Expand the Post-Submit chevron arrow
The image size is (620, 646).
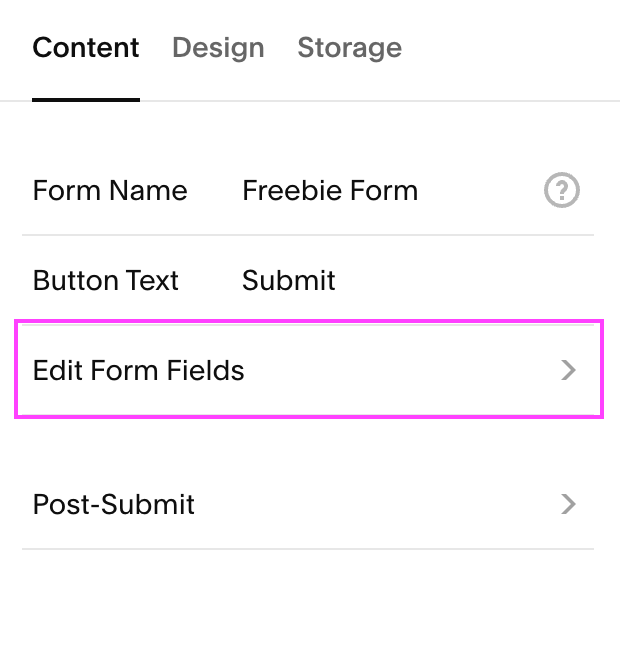coord(569,504)
